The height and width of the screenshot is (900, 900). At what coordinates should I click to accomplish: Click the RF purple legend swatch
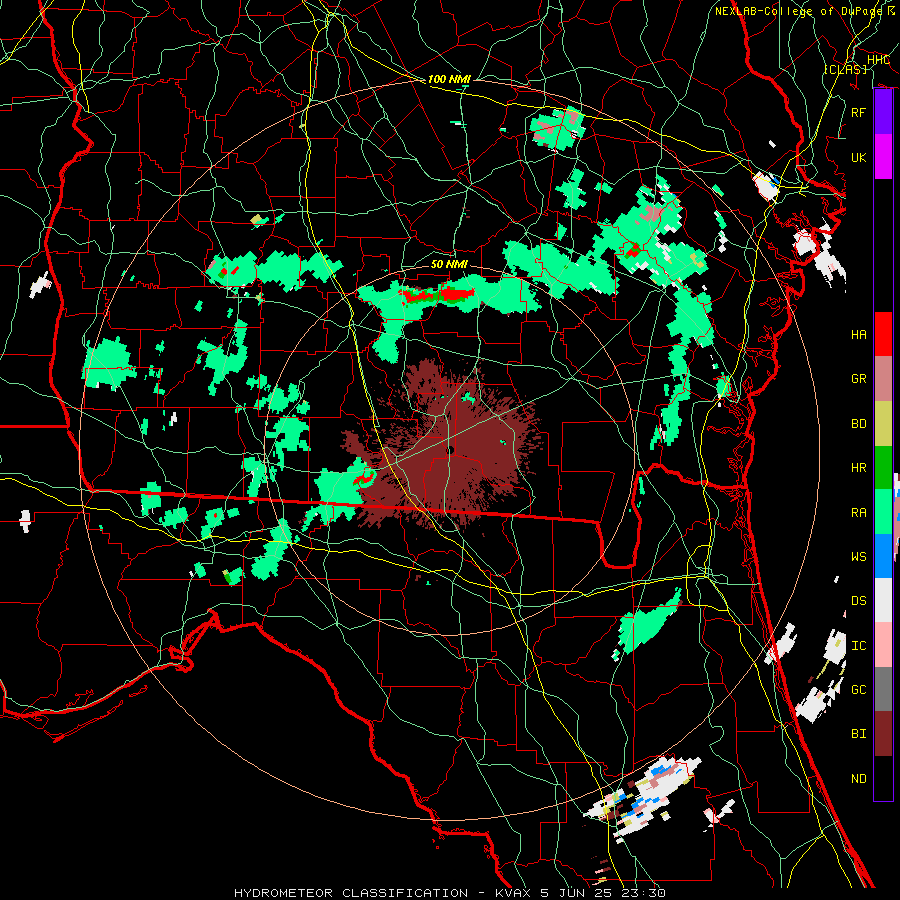tap(883, 112)
